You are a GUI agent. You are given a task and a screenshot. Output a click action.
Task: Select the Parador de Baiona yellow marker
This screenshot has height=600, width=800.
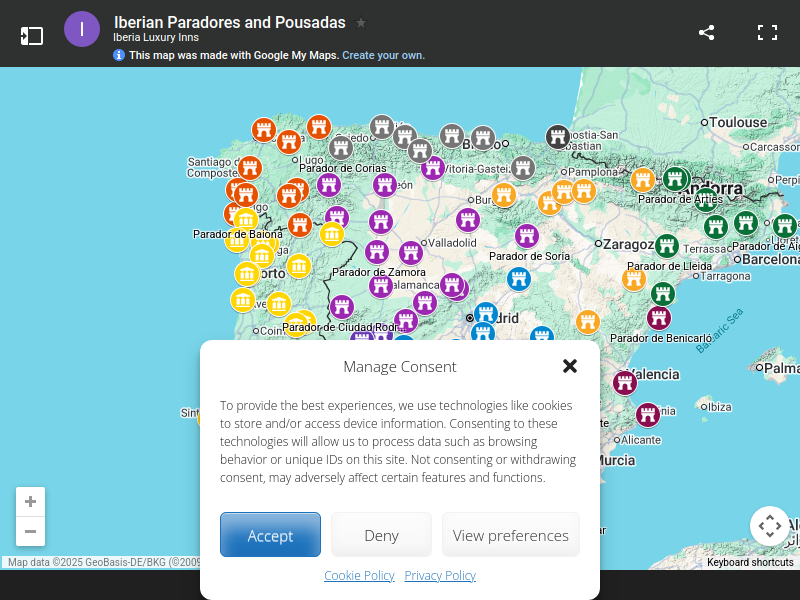tap(246, 217)
